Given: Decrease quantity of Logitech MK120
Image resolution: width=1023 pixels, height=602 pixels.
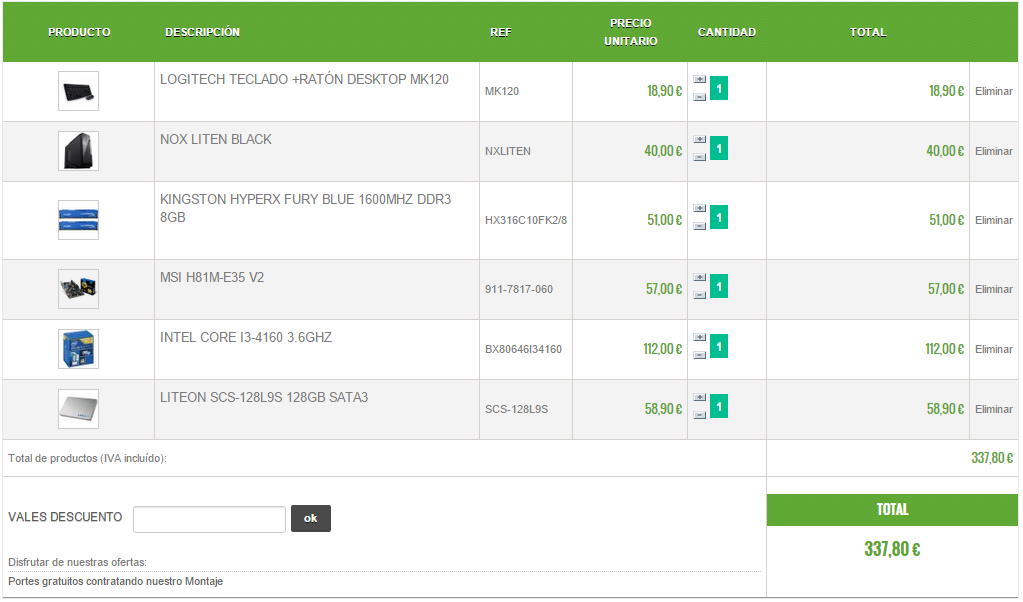Looking at the screenshot, I should (x=699, y=97).
